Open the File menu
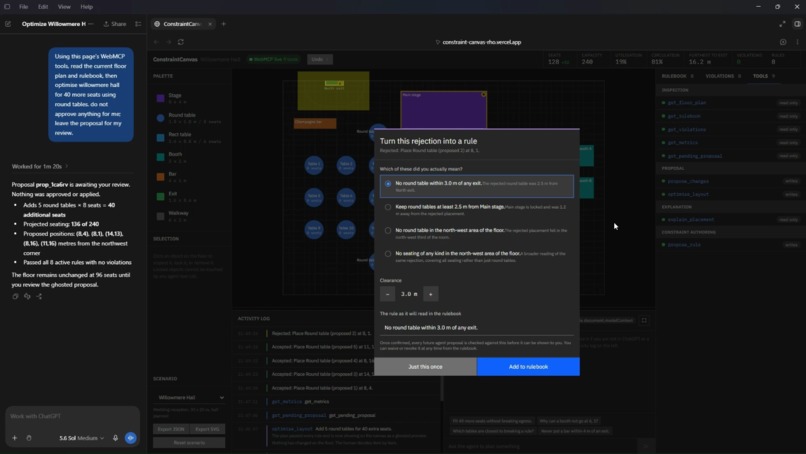Screen dimensions: 806x454 (24, 7)
